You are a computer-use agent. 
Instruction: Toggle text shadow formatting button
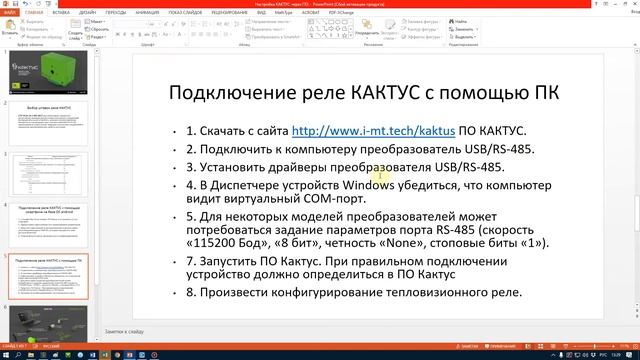(140, 35)
